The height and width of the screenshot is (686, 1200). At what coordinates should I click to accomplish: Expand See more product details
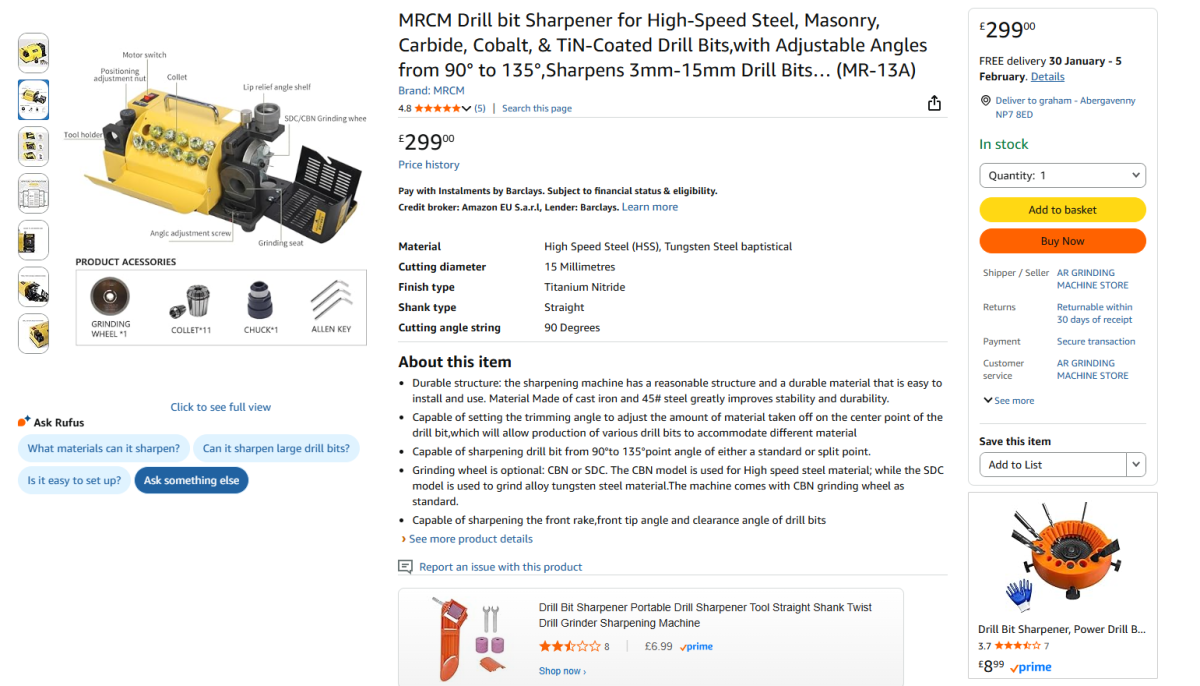pos(470,539)
